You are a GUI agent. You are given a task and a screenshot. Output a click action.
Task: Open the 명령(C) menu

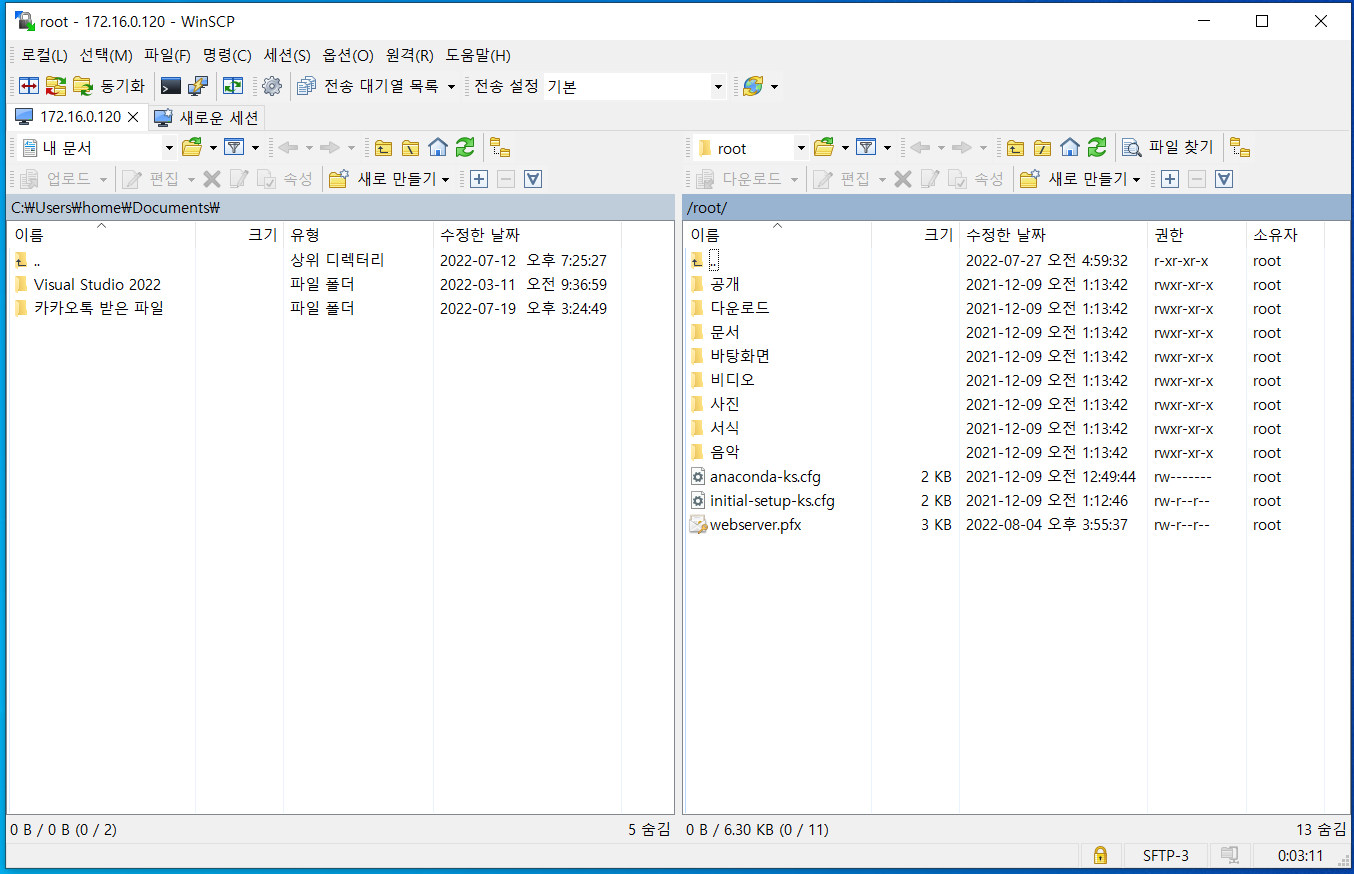coord(227,55)
